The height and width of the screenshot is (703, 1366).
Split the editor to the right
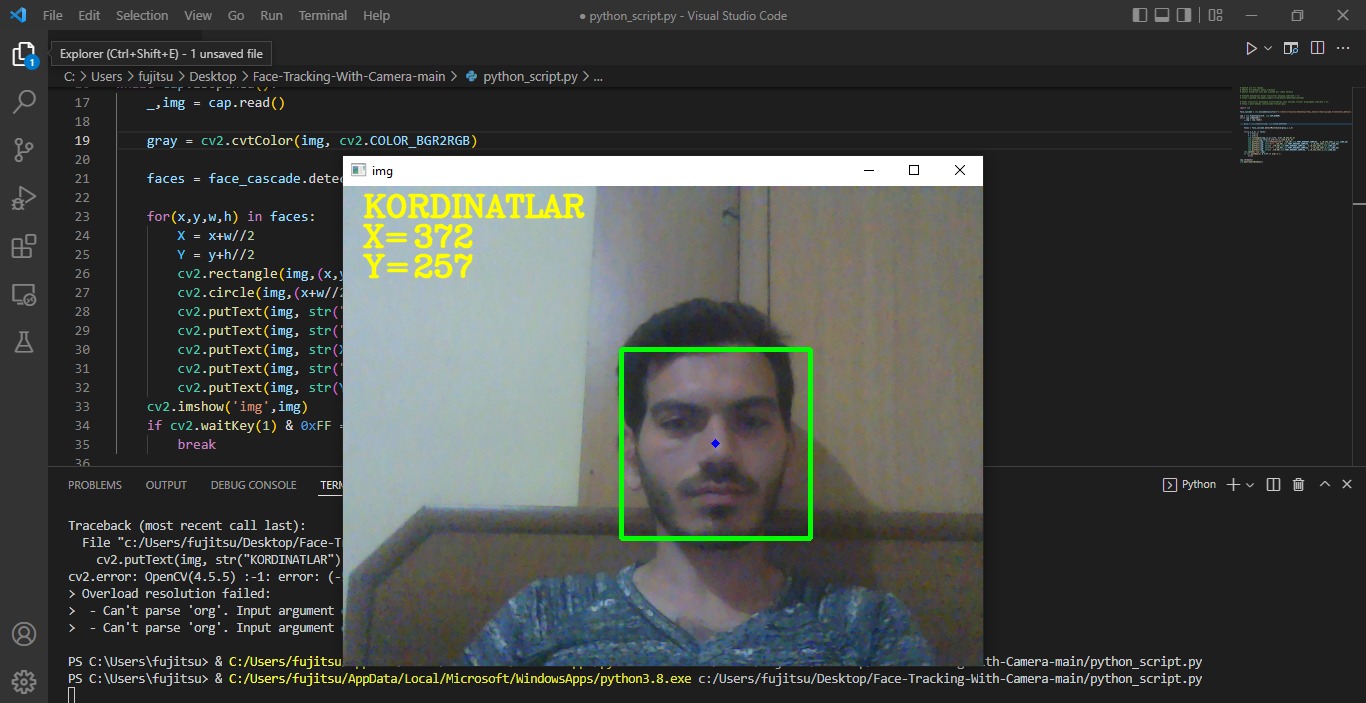pyautogui.click(x=1318, y=47)
